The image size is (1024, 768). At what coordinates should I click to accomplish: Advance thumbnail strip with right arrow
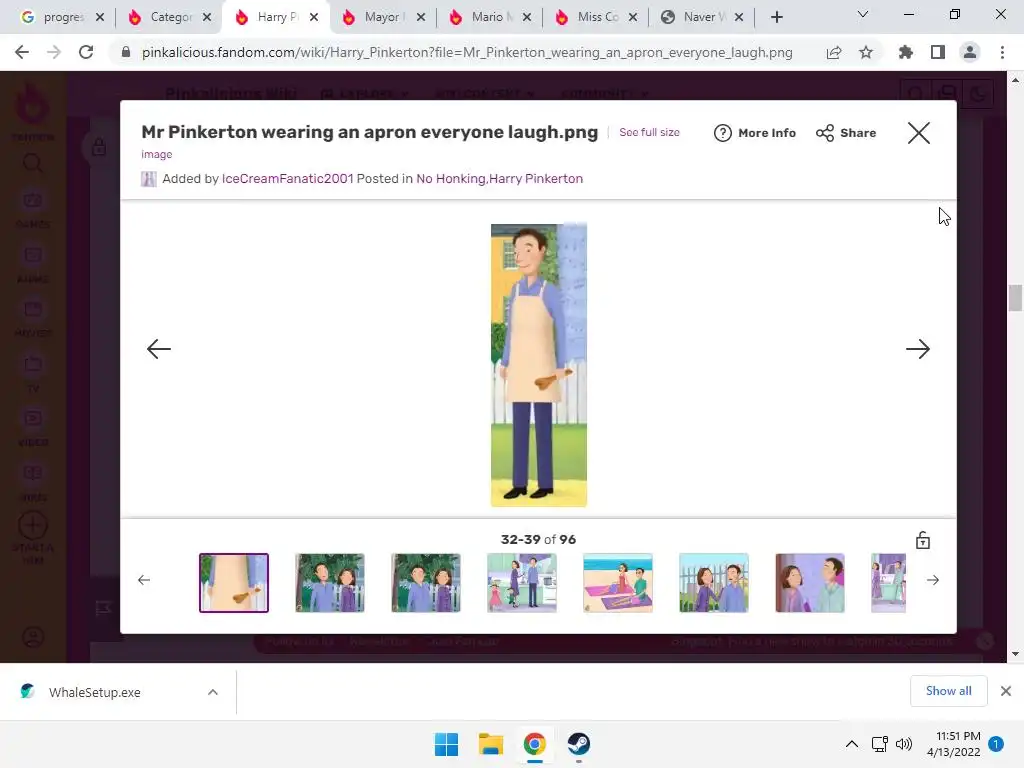[x=933, y=580]
